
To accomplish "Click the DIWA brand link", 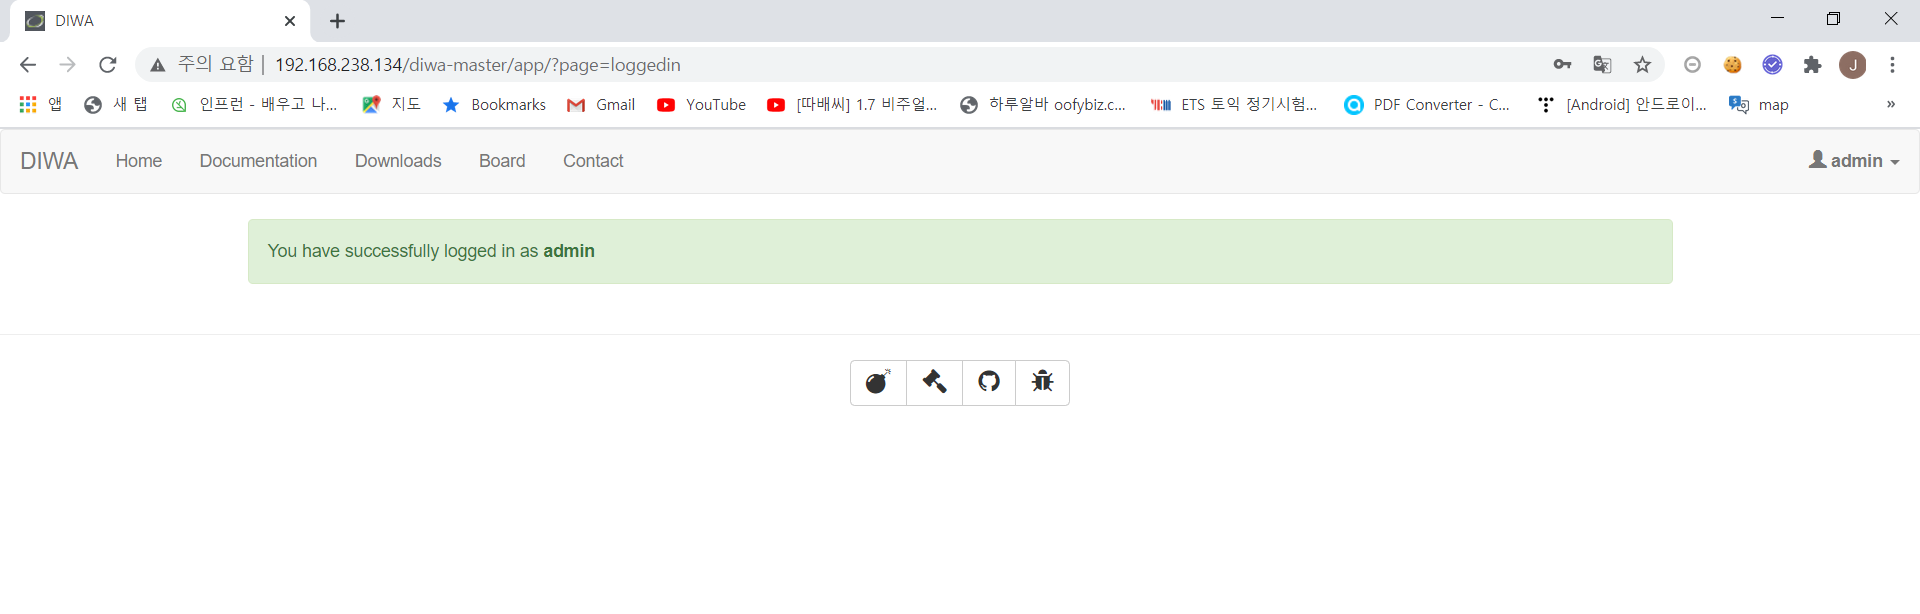I will 49,161.
